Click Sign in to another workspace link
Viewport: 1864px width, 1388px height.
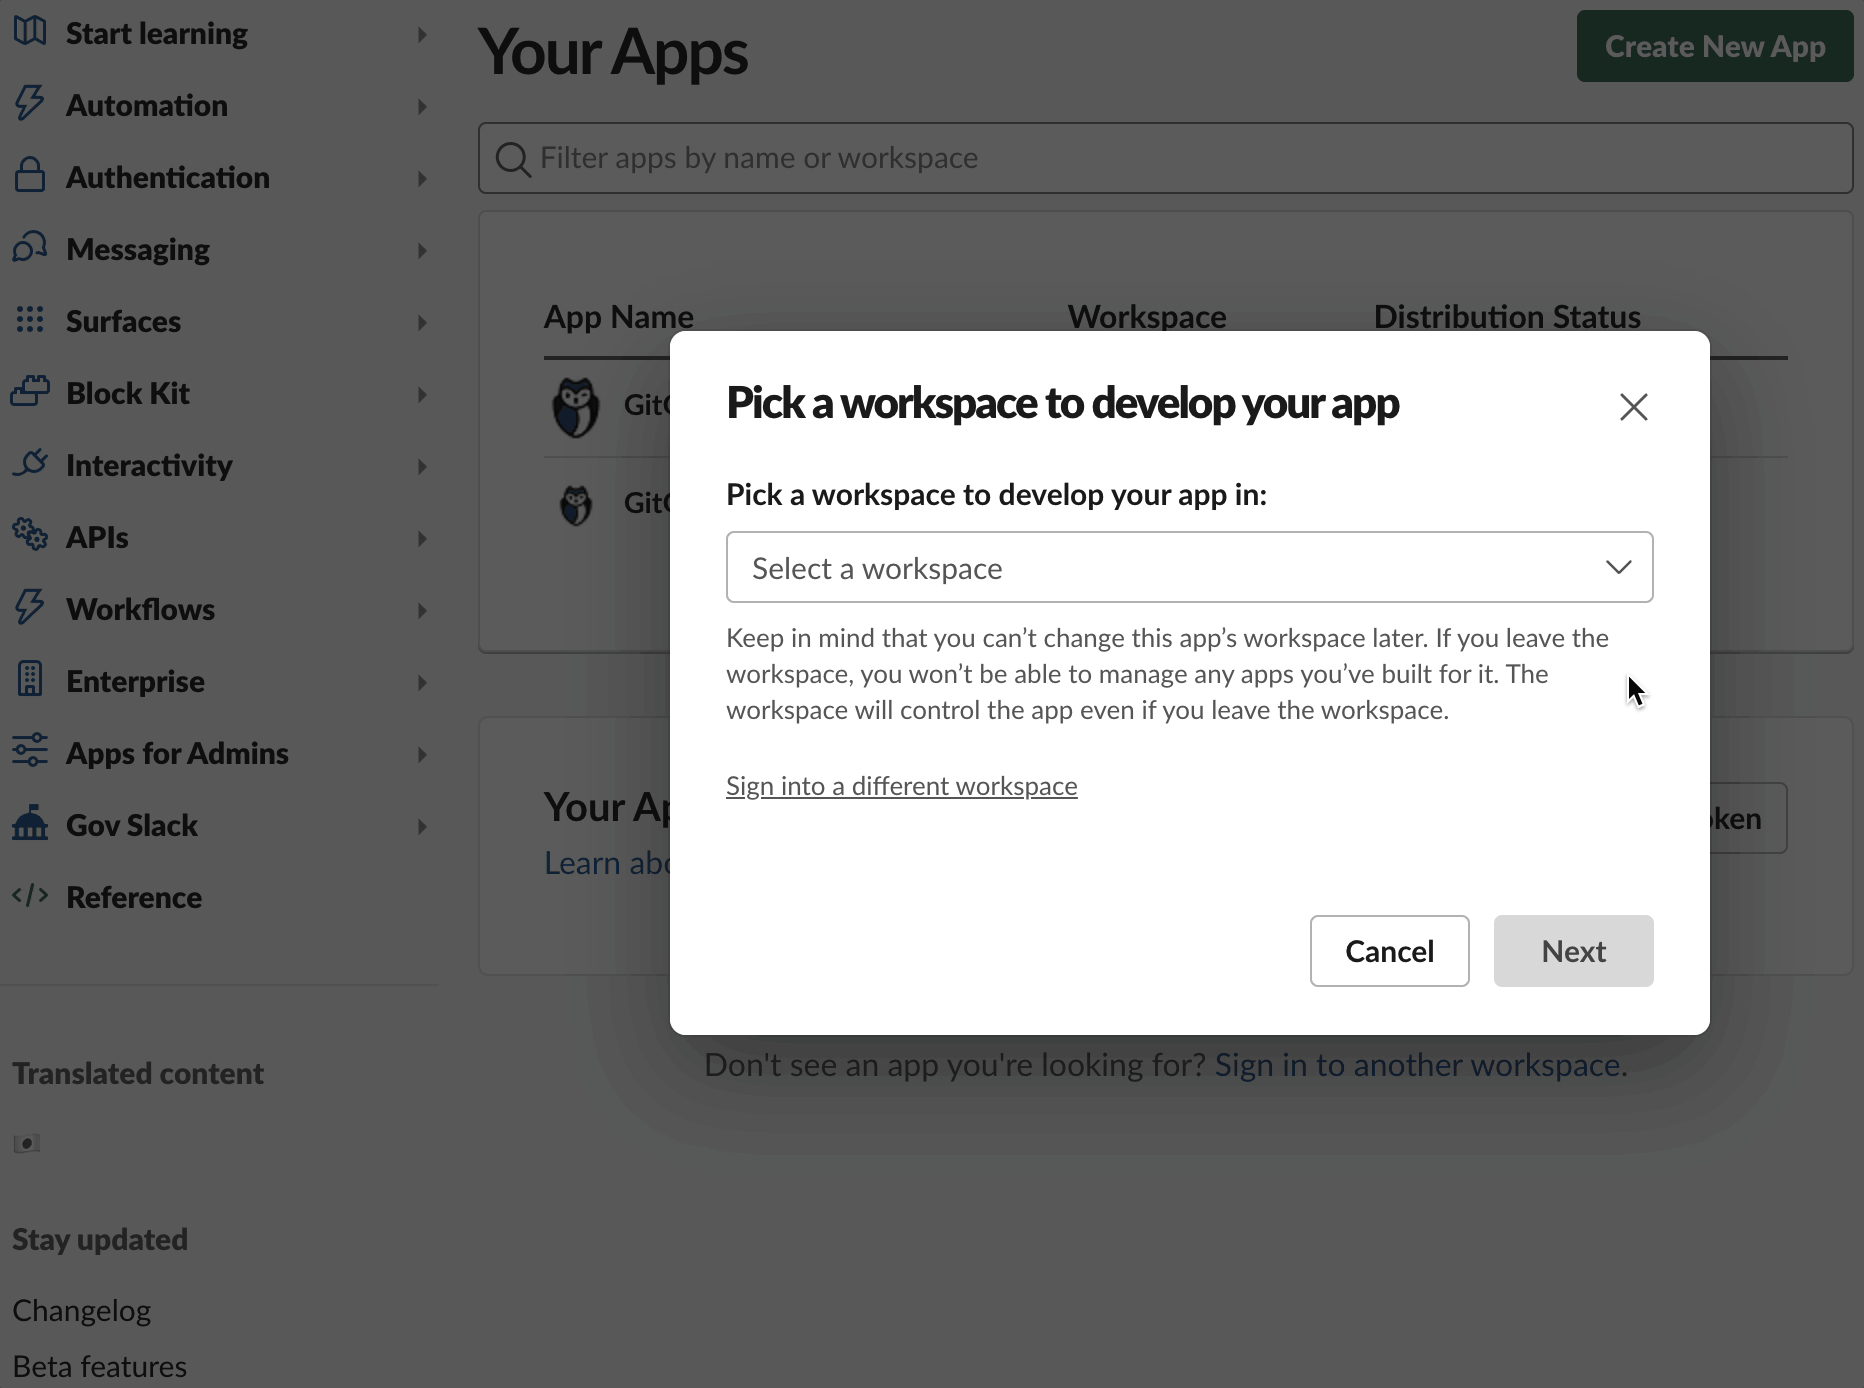coord(1421,1065)
